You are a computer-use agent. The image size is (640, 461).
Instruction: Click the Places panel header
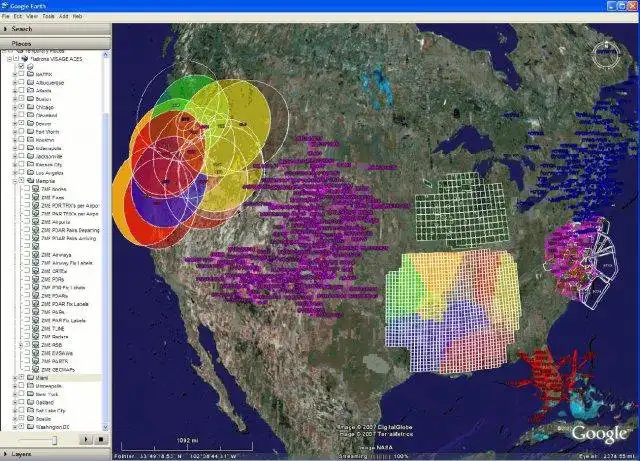pyautogui.click(x=55, y=43)
